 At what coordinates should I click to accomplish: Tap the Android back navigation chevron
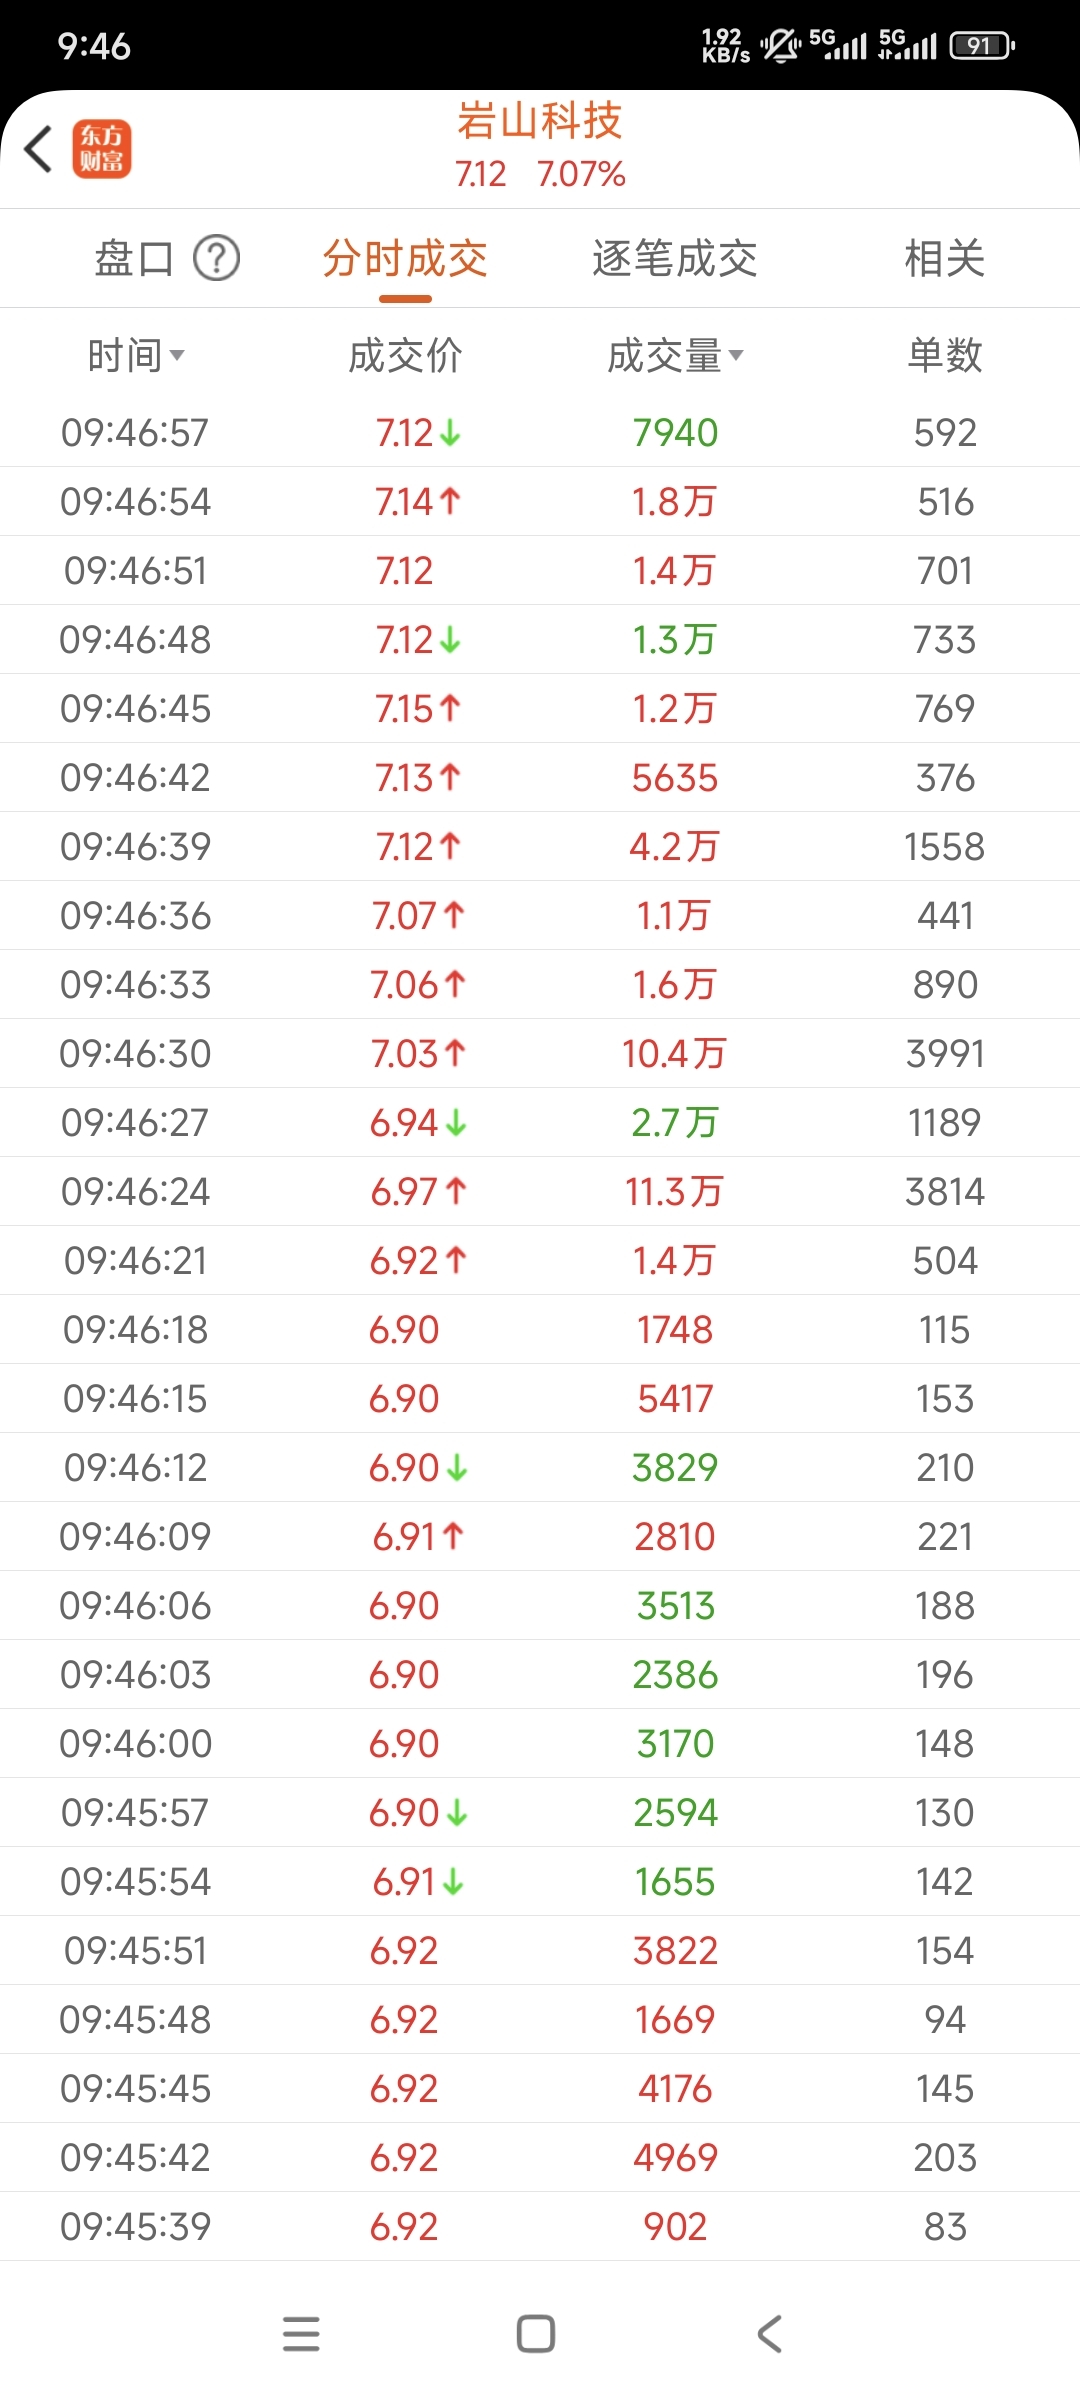tap(769, 2334)
